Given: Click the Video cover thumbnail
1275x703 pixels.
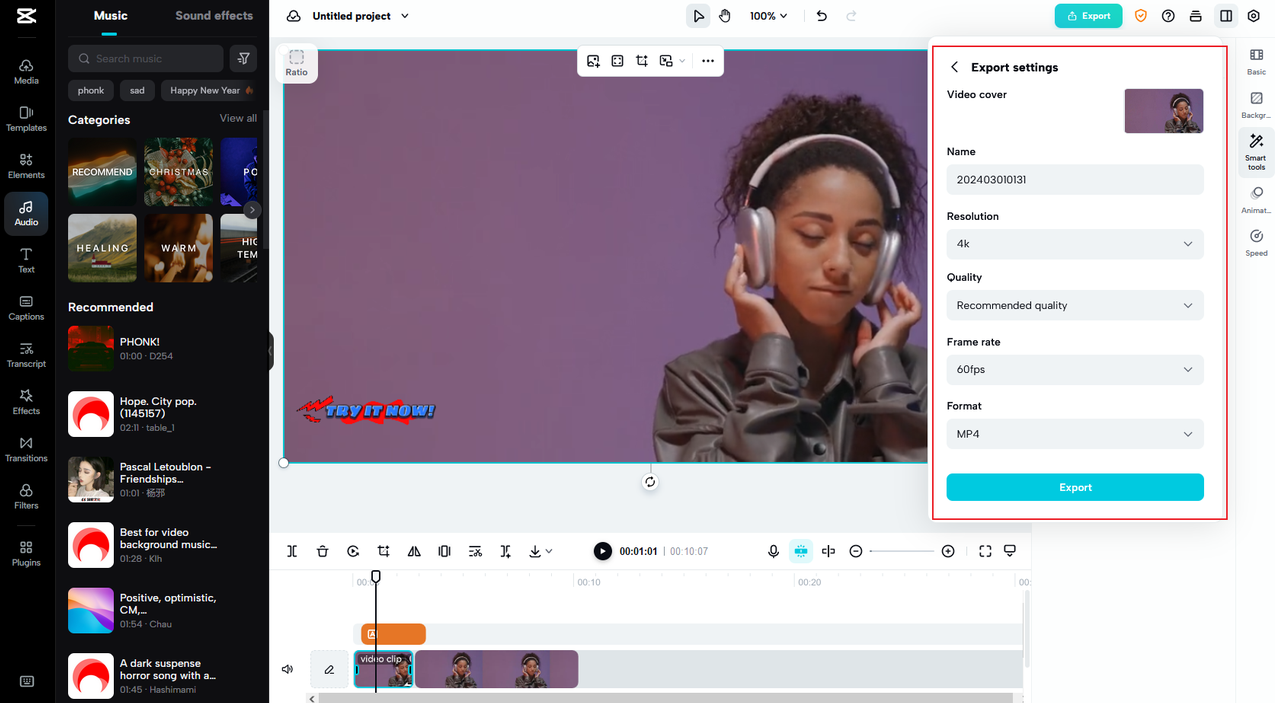Looking at the screenshot, I should point(1164,111).
